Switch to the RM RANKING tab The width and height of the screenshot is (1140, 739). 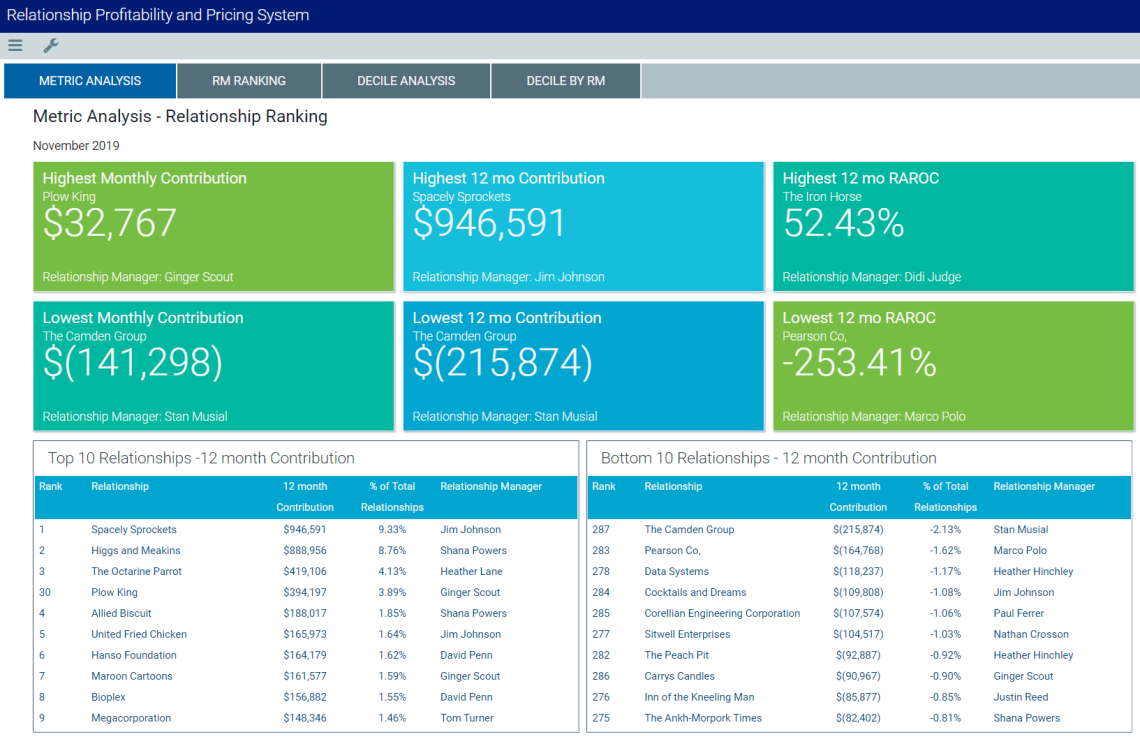[248, 80]
